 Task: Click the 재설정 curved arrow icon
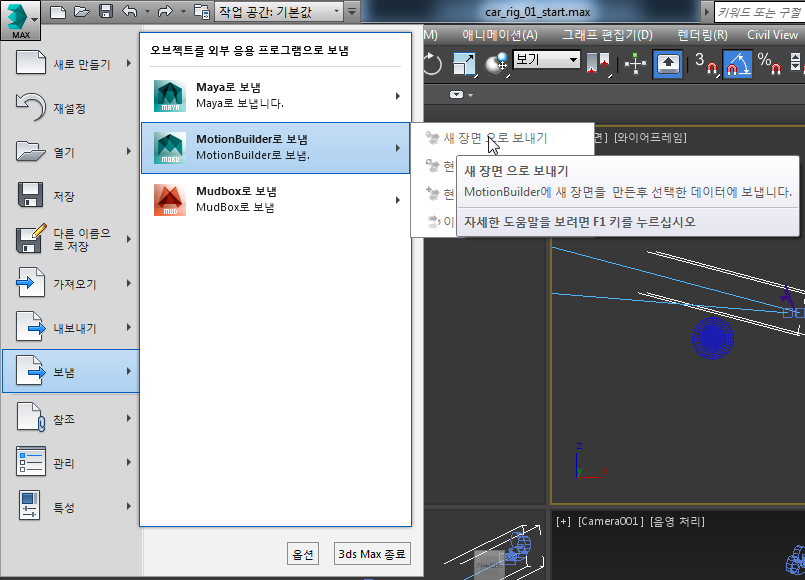[31, 107]
